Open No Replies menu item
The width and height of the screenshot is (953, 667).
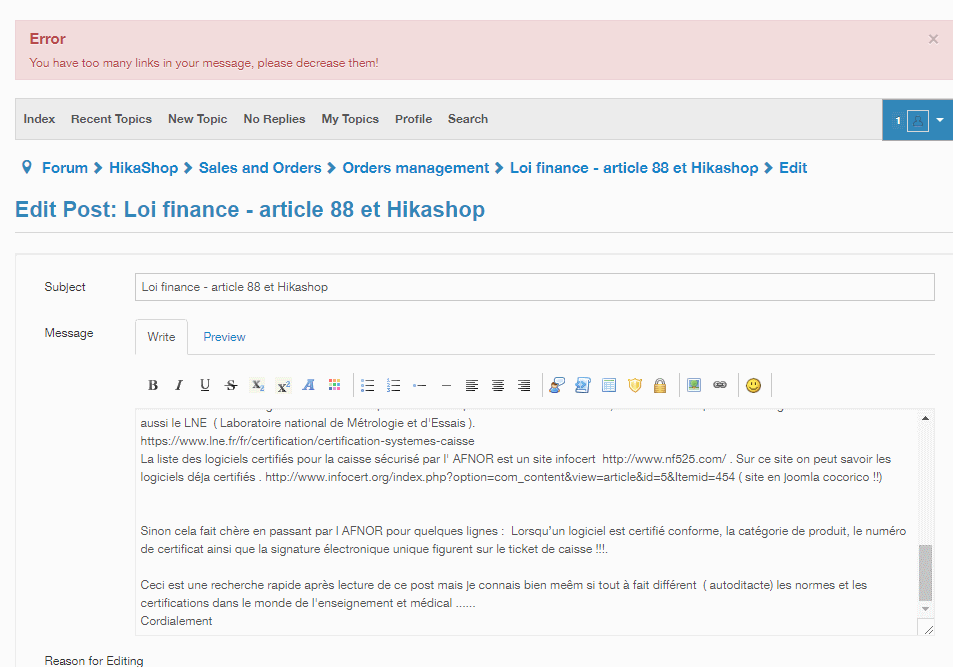pos(274,119)
